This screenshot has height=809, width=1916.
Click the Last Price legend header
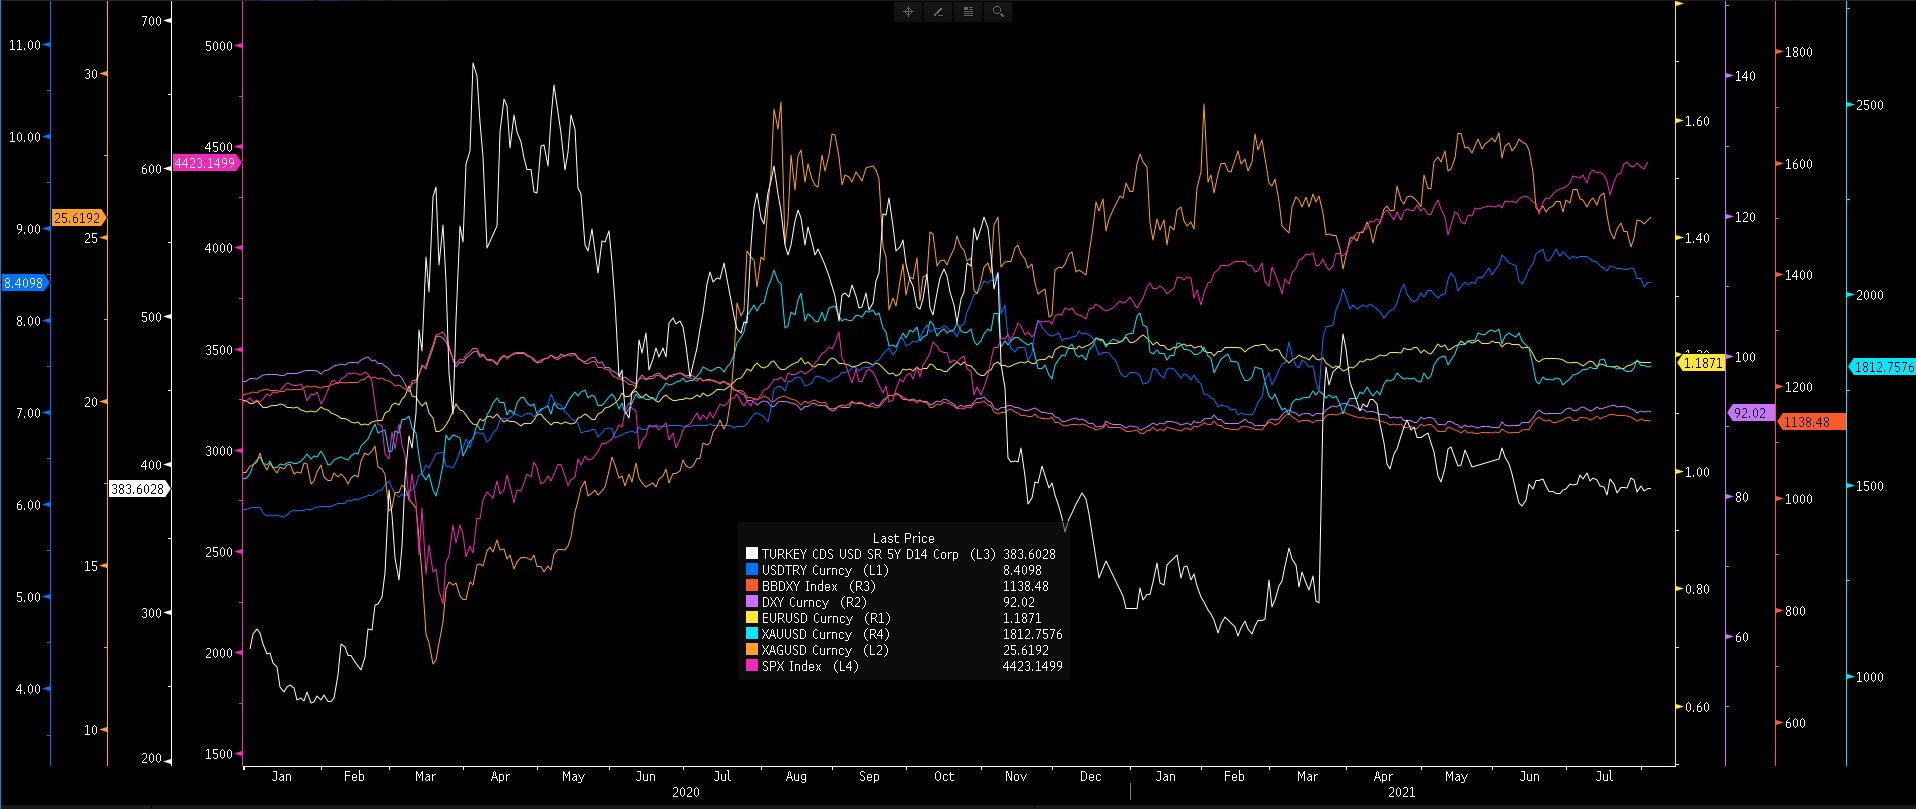point(903,538)
